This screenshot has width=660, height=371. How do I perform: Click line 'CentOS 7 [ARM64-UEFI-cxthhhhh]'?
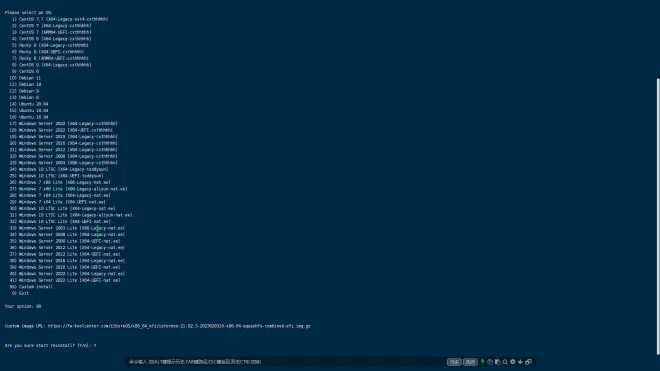[x=52, y=32]
